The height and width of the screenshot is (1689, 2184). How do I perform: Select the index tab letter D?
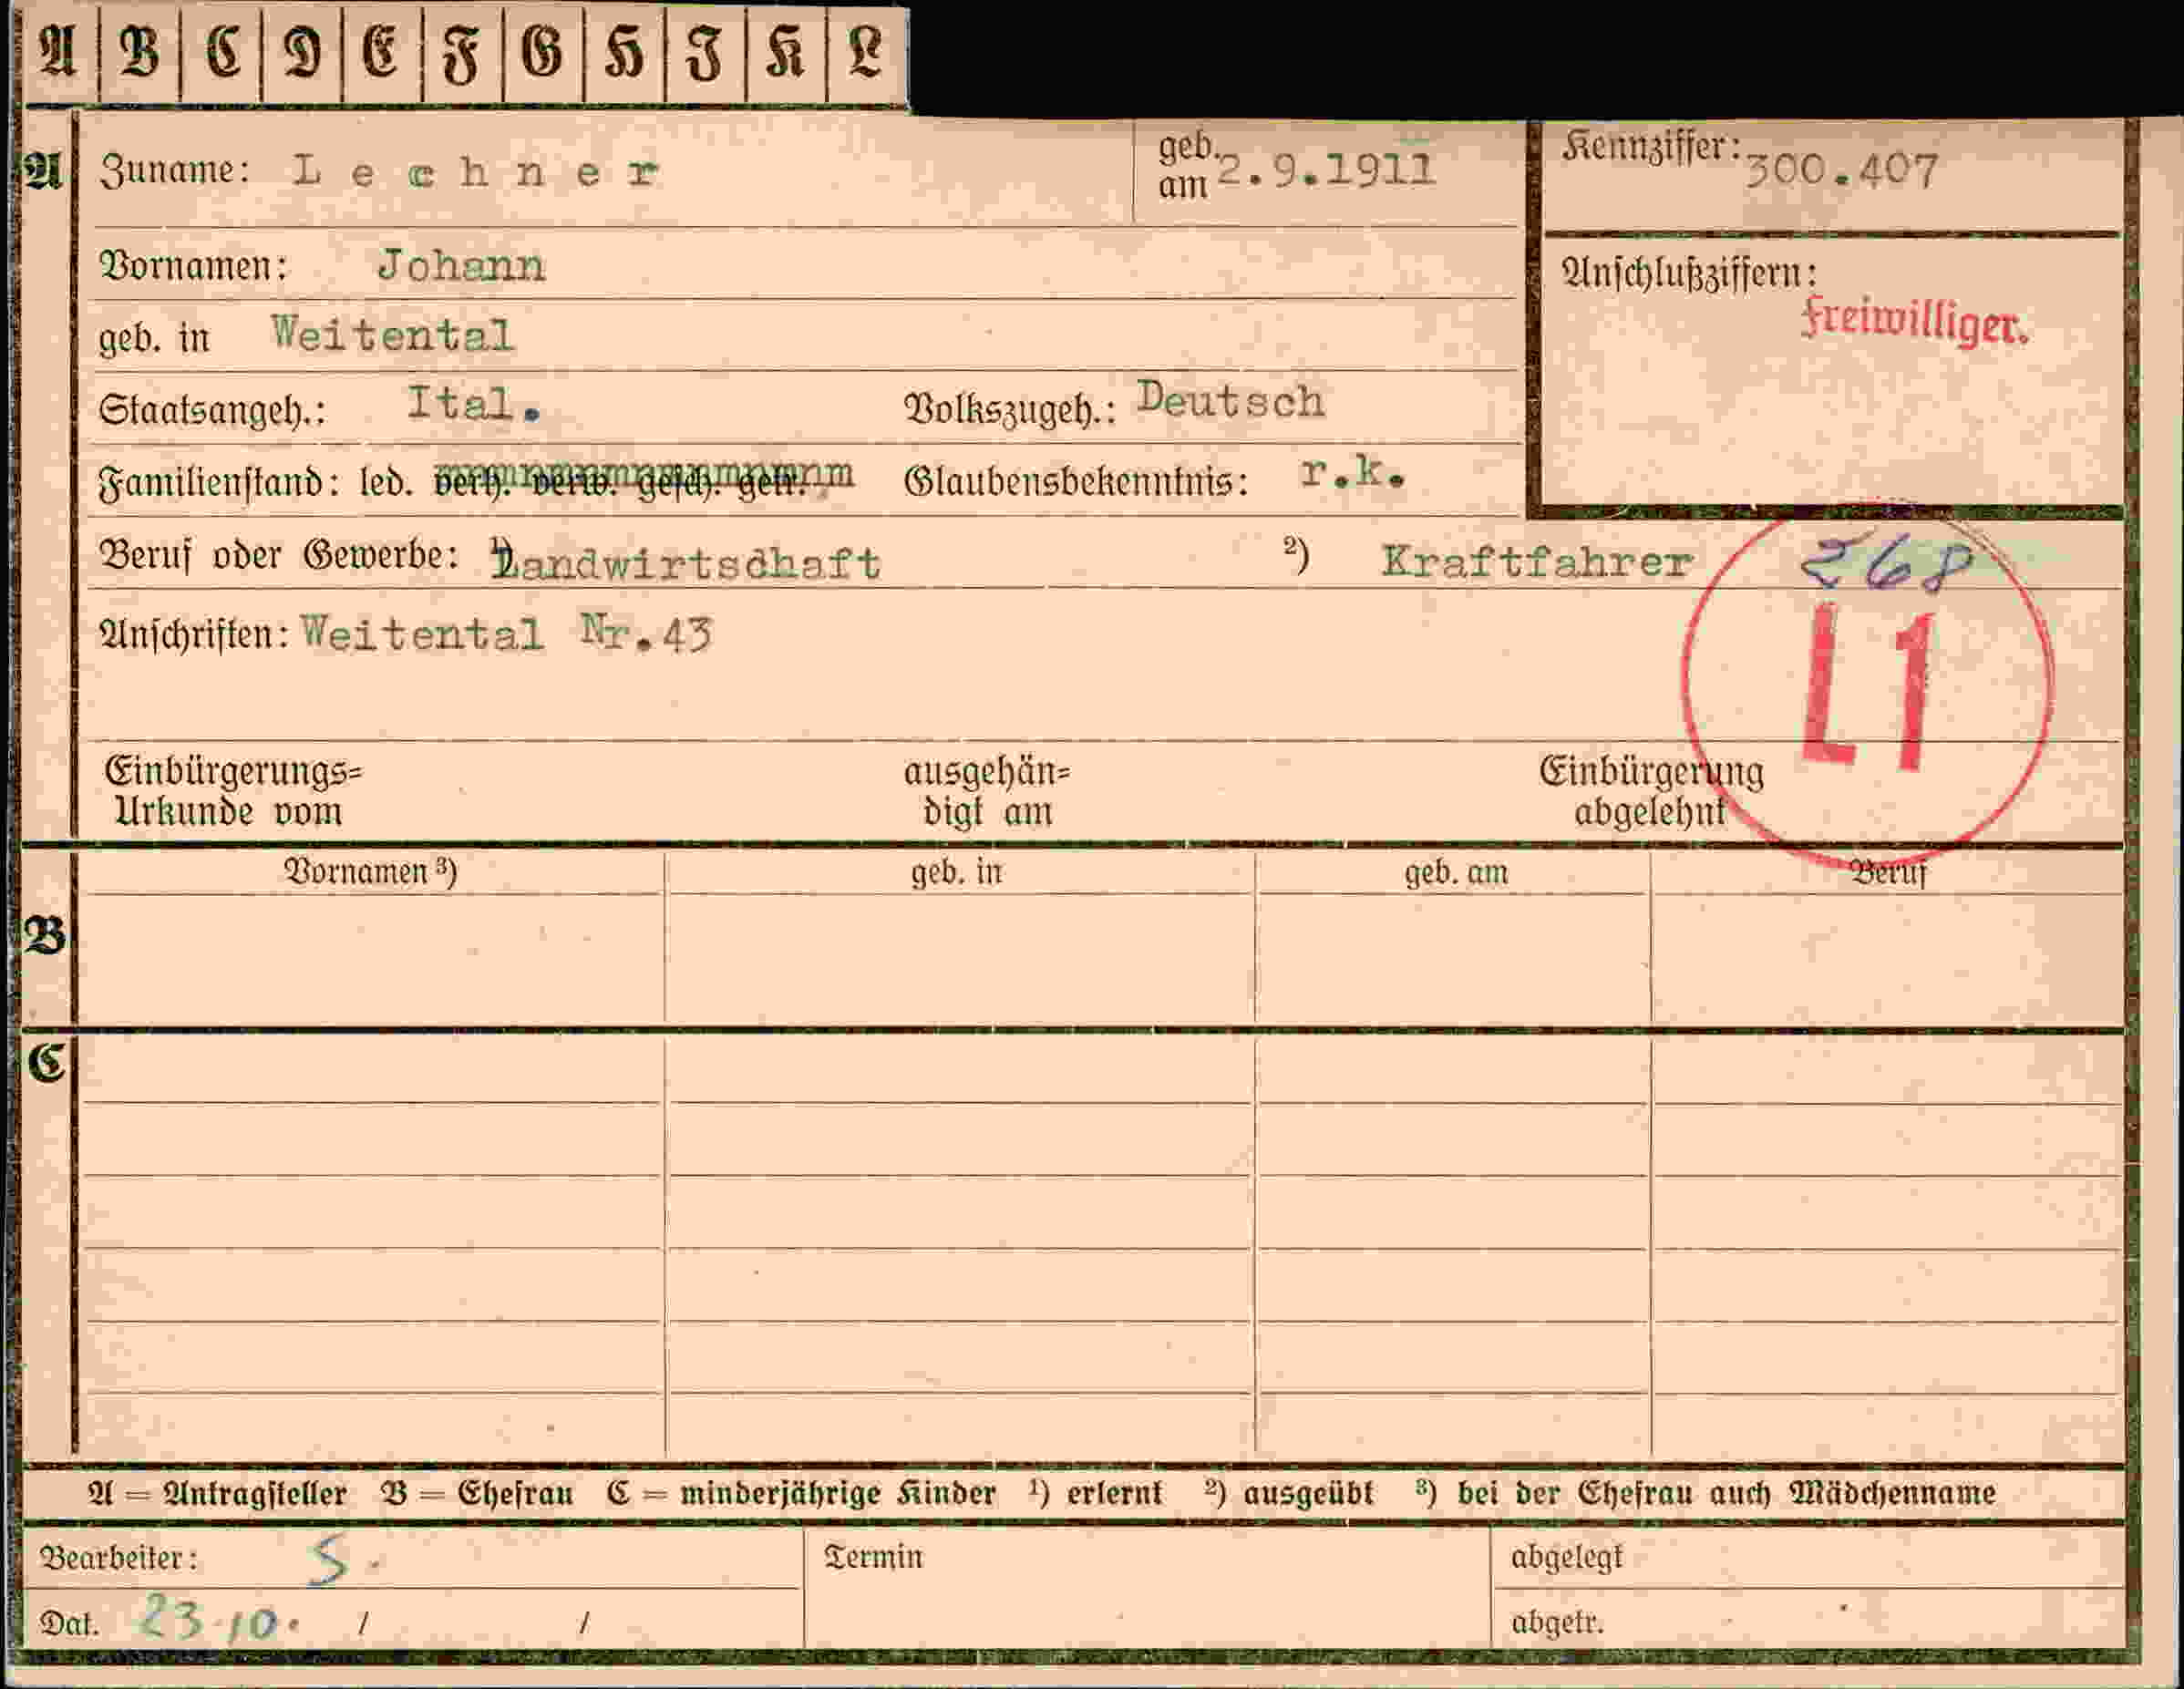[x=303, y=52]
